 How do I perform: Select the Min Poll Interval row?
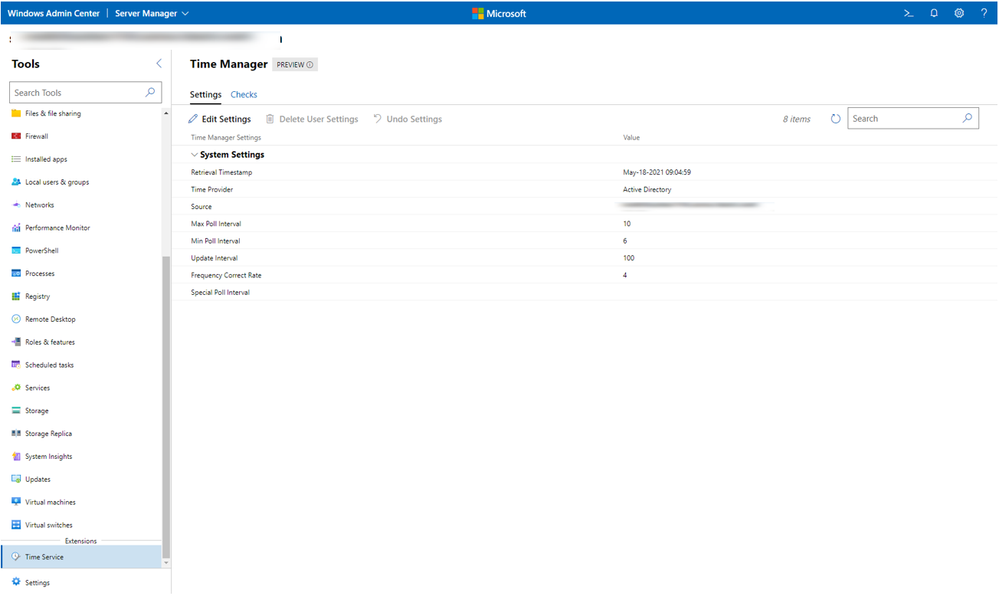tap(585, 241)
